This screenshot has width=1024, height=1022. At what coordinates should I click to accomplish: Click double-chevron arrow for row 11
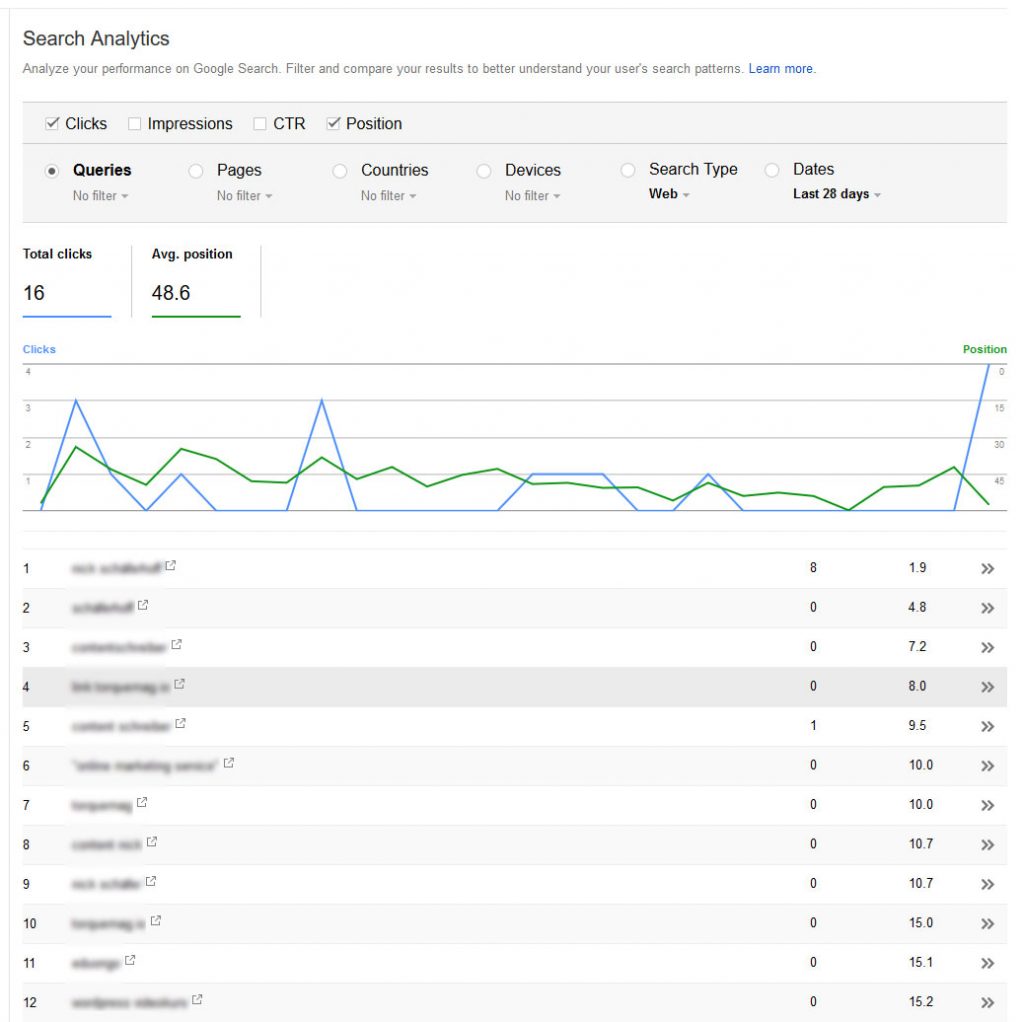point(987,963)
